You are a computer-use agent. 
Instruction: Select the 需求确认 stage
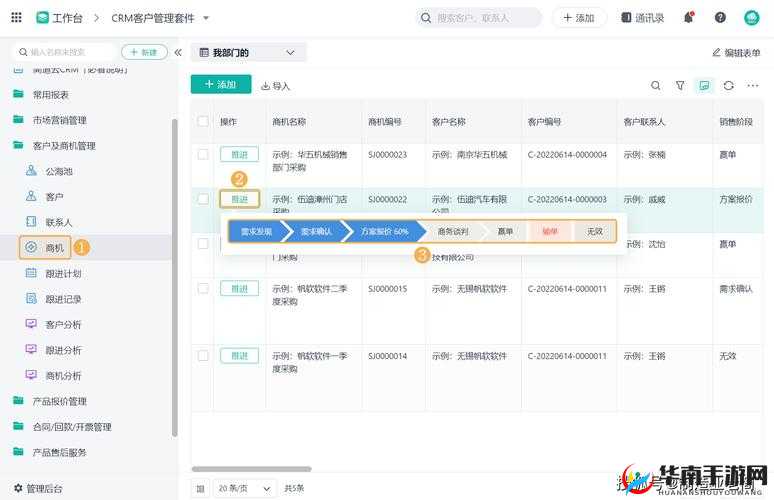click(x=316, y=231)
